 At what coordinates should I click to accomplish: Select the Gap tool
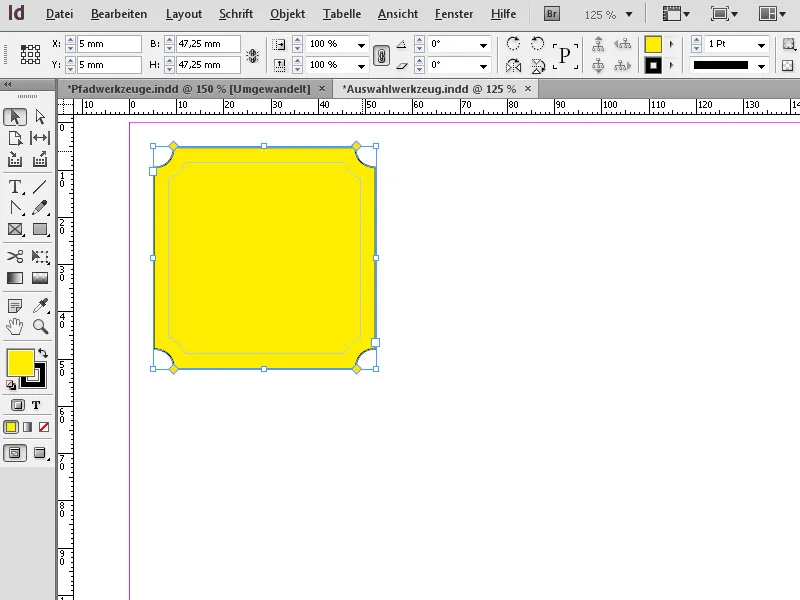point(40,138)
